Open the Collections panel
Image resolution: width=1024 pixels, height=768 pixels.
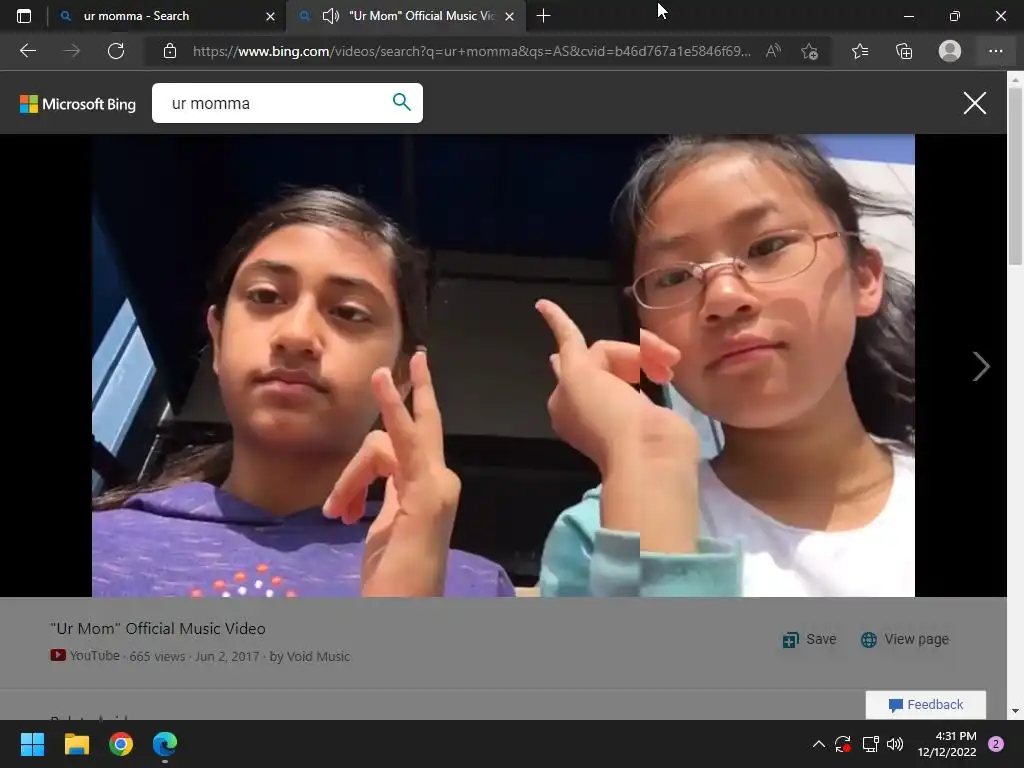pos(904,51)
